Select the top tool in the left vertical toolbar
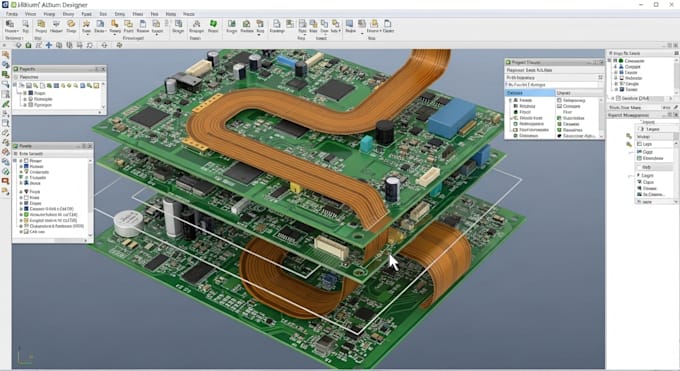 point(5,55)
